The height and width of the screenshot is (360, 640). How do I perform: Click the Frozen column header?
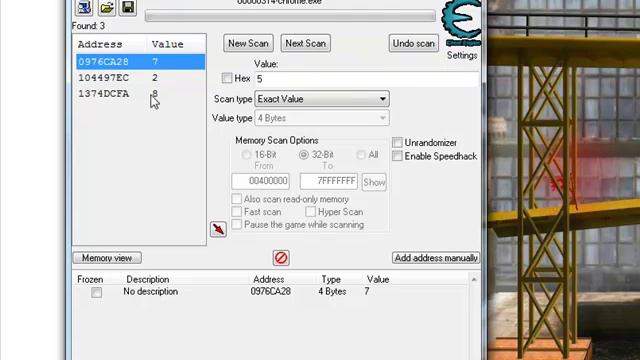pyautogui.click(x=90, y=280)
